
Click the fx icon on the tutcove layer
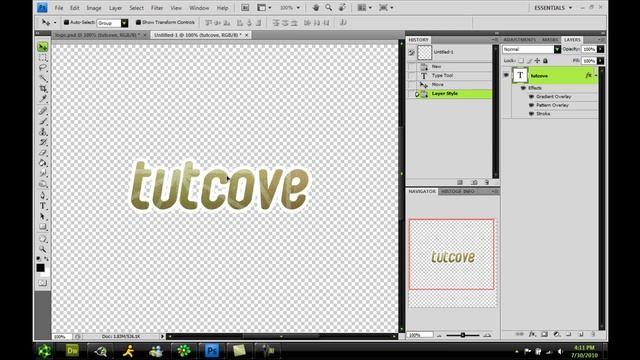pyautogui.click(x=588, y=76)
